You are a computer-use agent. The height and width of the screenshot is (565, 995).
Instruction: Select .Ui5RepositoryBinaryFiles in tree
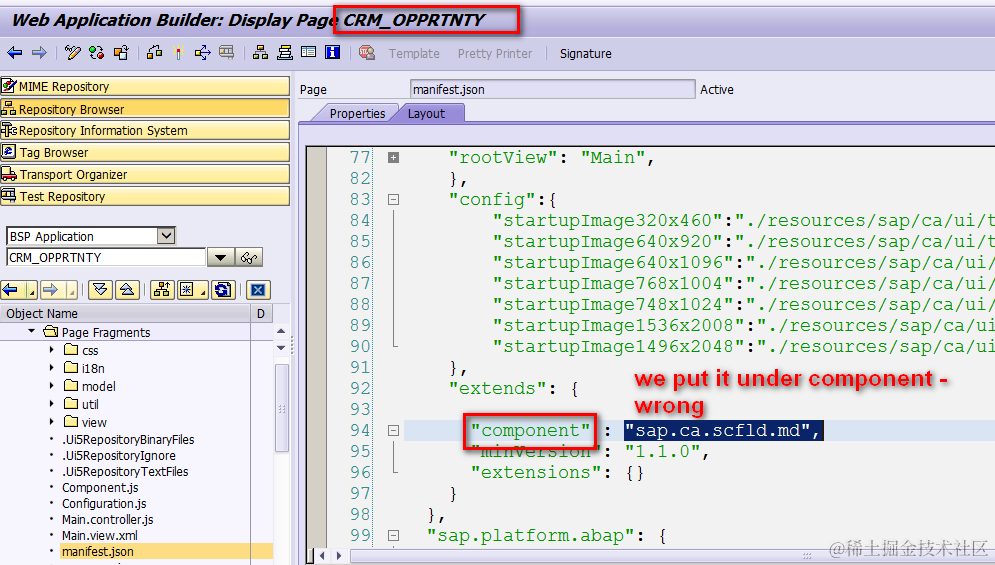(x=128, y=439)
